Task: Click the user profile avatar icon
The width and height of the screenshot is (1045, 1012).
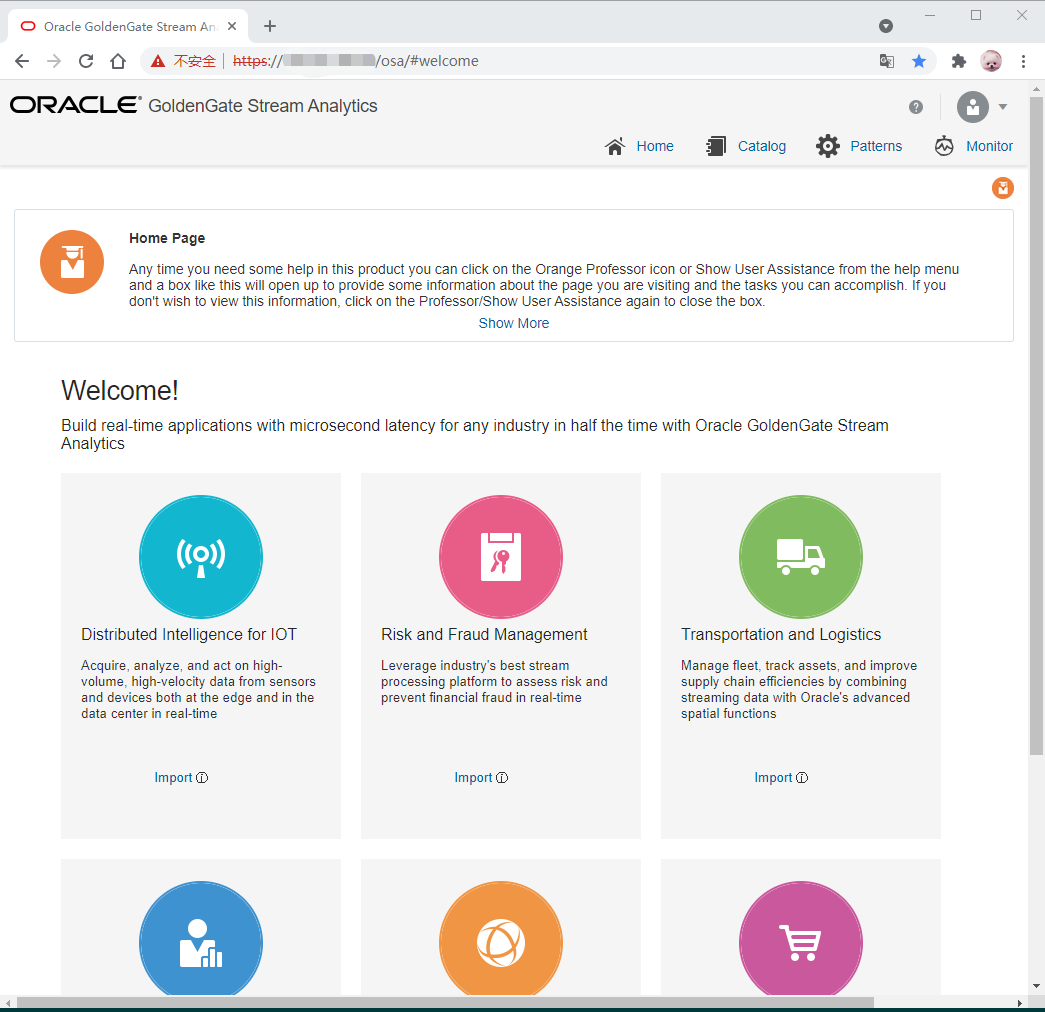Action: tap(972, 107)
